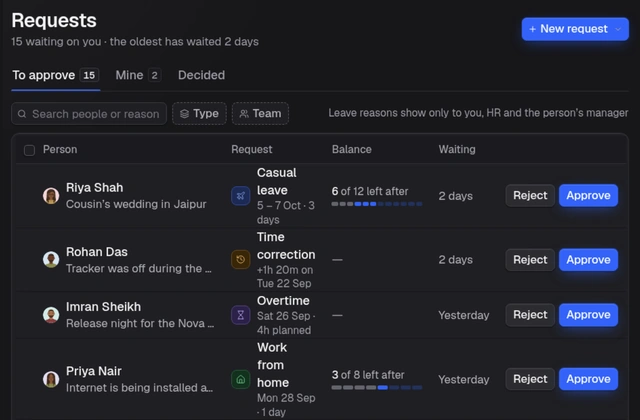Approve Rohan Das's time correction
Viewport: 640px width, 420px height.
(x=588, y=260)
